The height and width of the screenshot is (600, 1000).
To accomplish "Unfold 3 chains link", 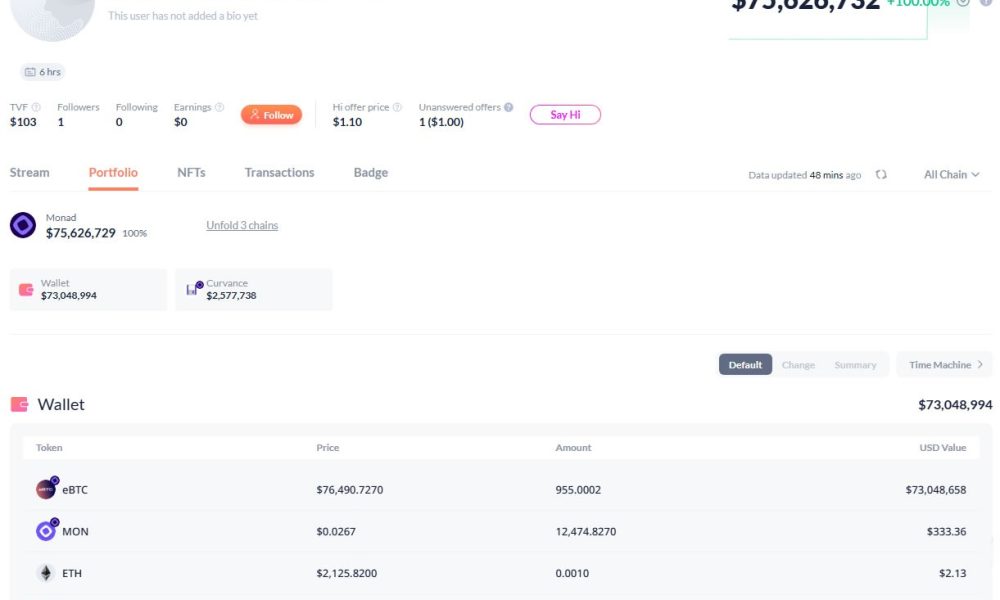I will click(242, 225).
